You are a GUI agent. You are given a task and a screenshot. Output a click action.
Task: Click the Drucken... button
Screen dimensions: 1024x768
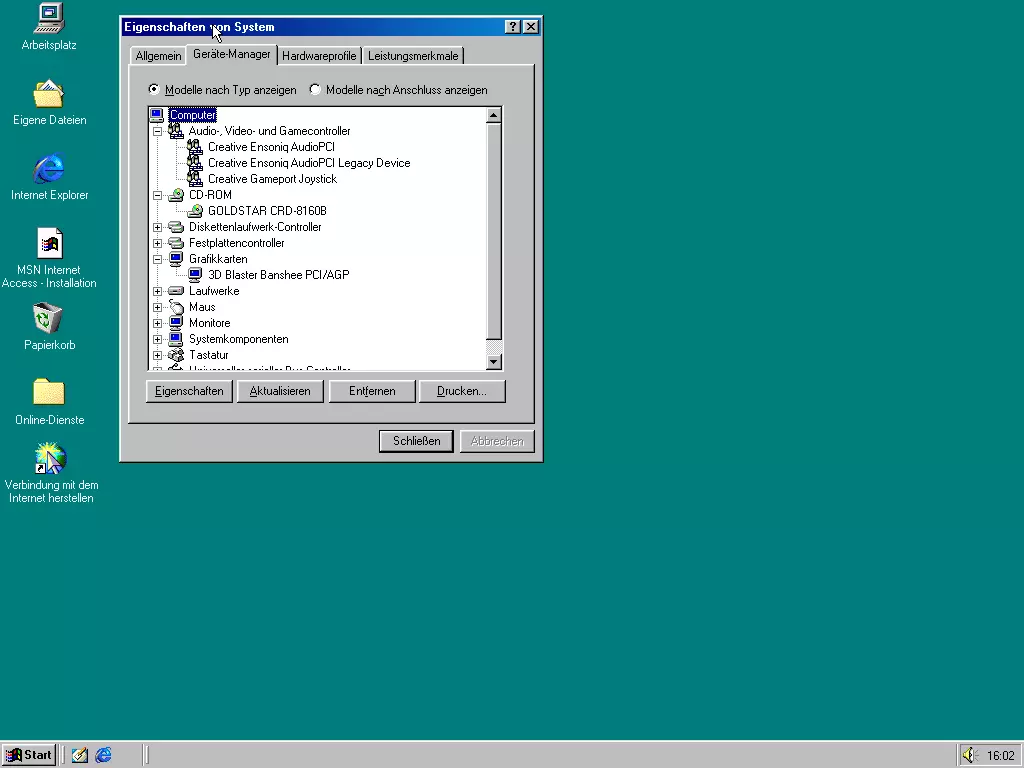tap(462, 391)
